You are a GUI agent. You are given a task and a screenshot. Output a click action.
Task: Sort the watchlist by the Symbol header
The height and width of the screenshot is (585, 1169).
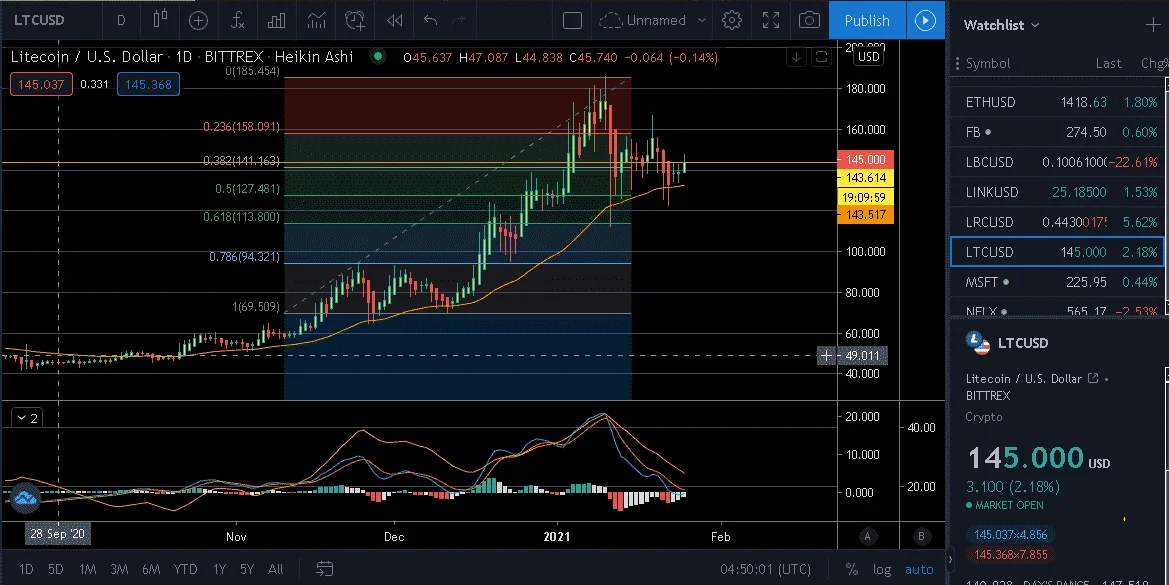coord(988,63)
